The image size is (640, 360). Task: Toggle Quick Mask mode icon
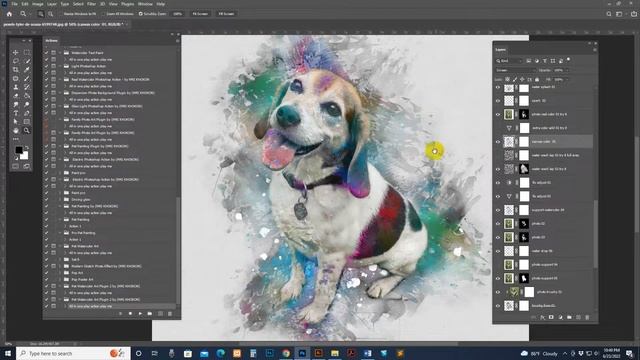click(x=16, y=166)
